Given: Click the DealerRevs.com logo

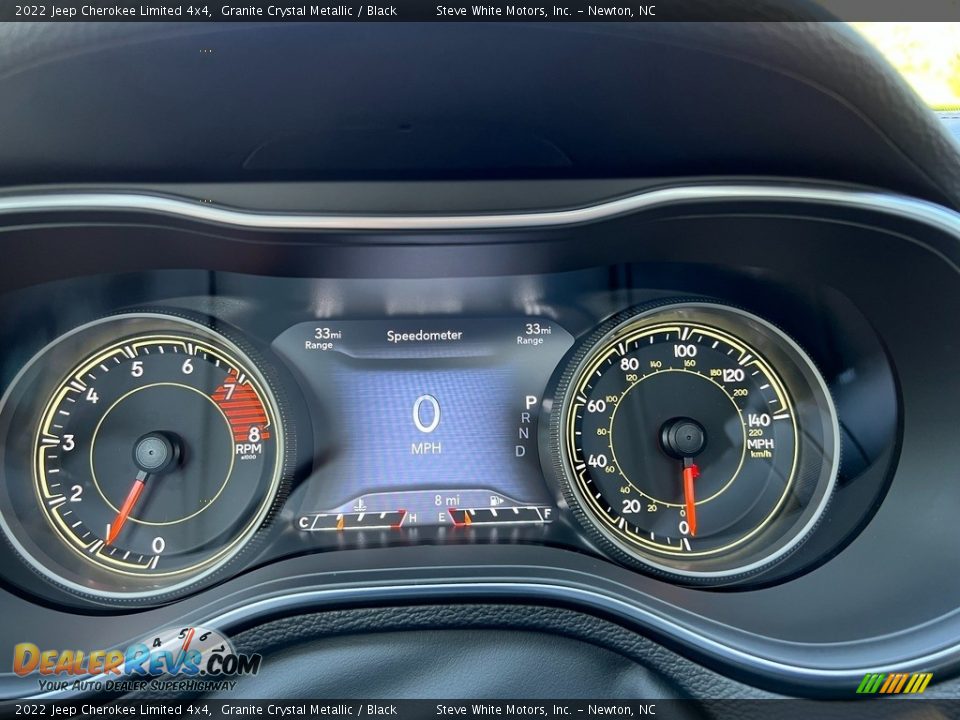Looking at the screenshot, I should [x=137, y=661].
